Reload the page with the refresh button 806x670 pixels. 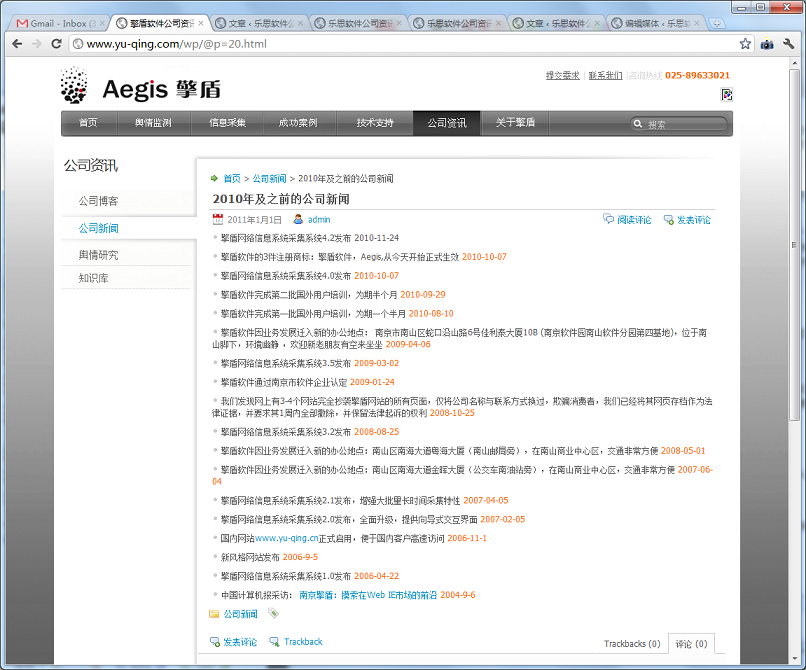pos(56,44)
